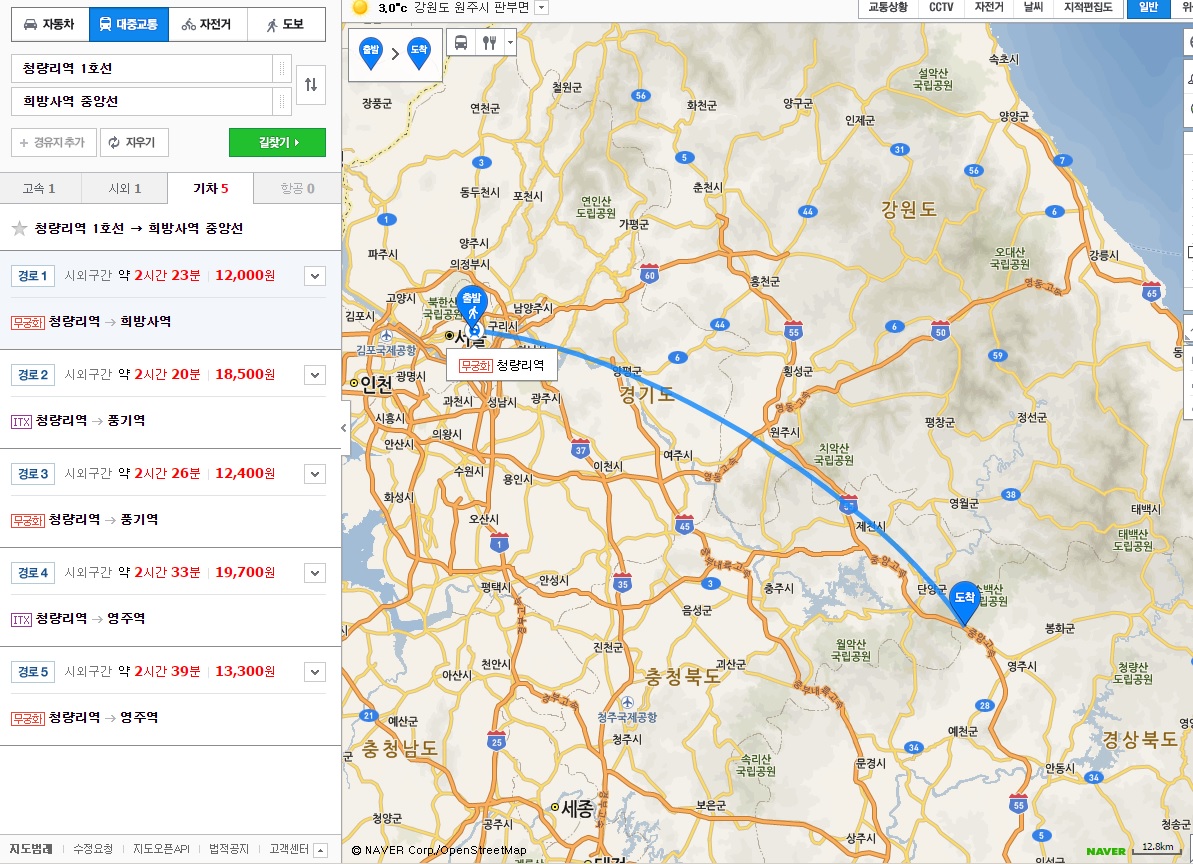
Task: Click the favorite star beside route title
Action: [20, 228]
